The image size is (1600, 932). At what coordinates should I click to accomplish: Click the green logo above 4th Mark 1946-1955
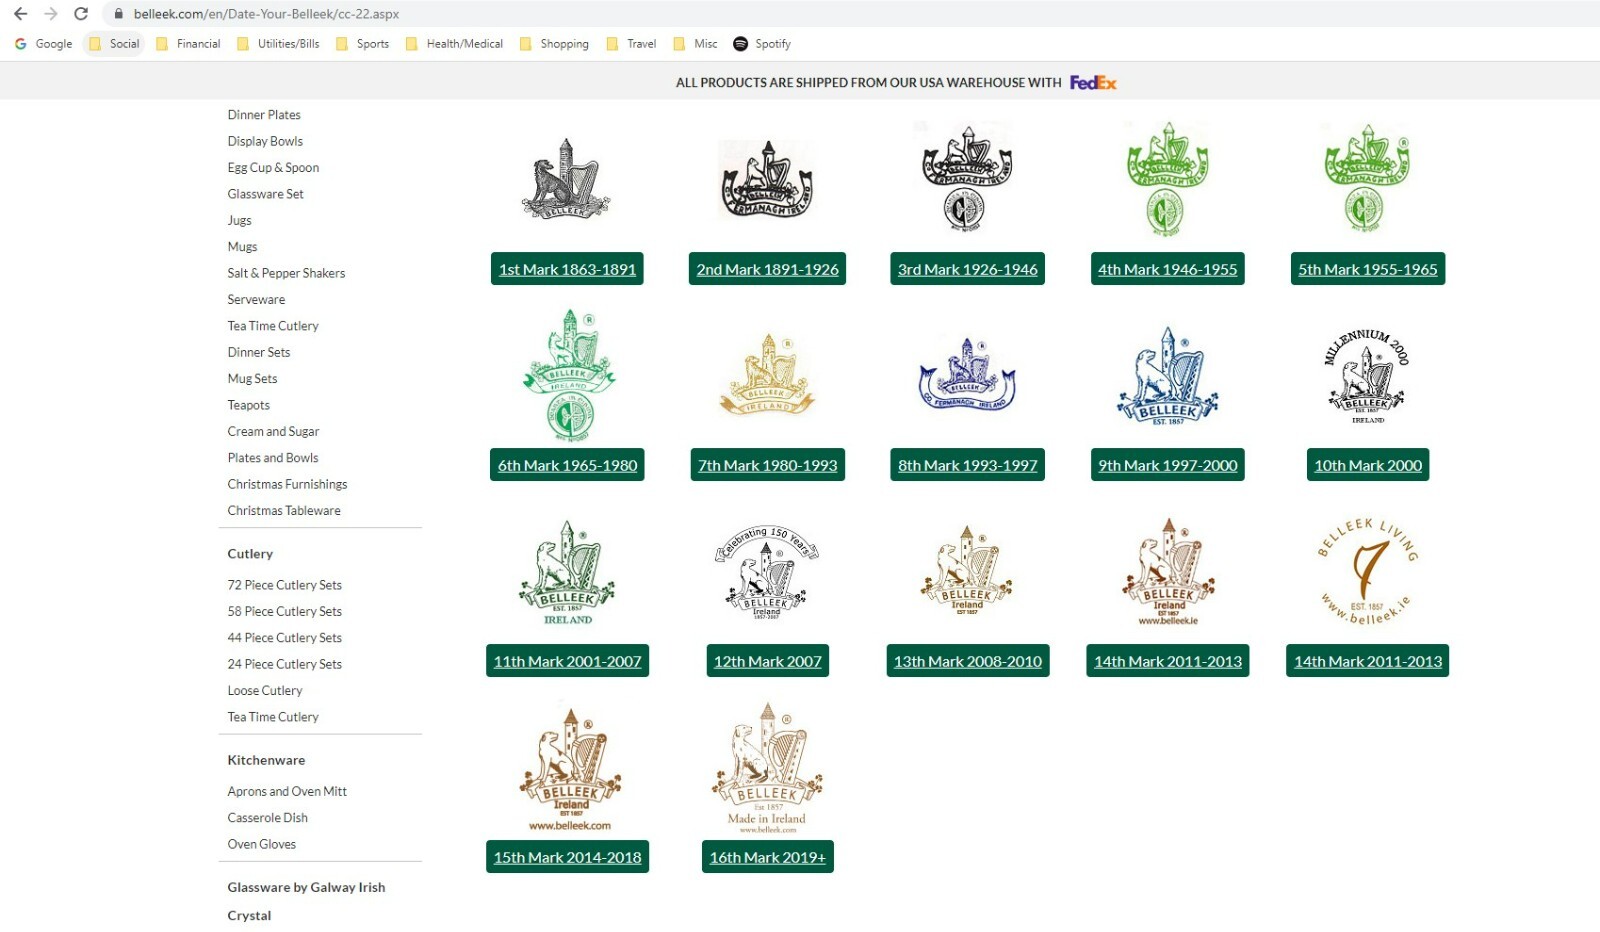point(1167,179)
